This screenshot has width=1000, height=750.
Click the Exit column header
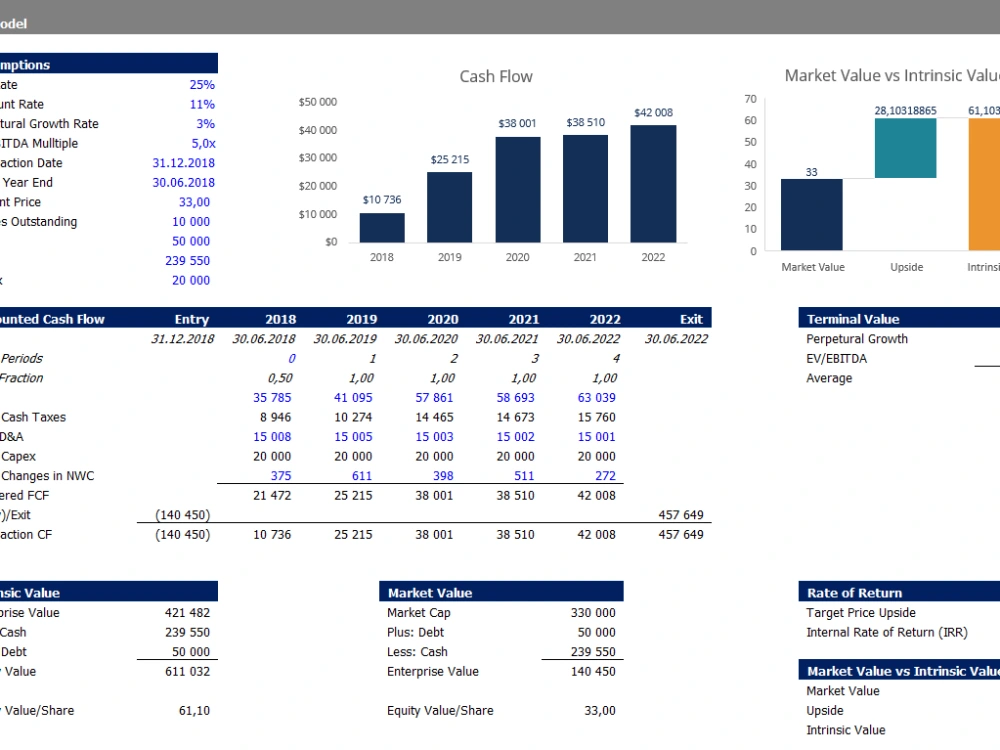pyautogui.click(x=691, y=320)
